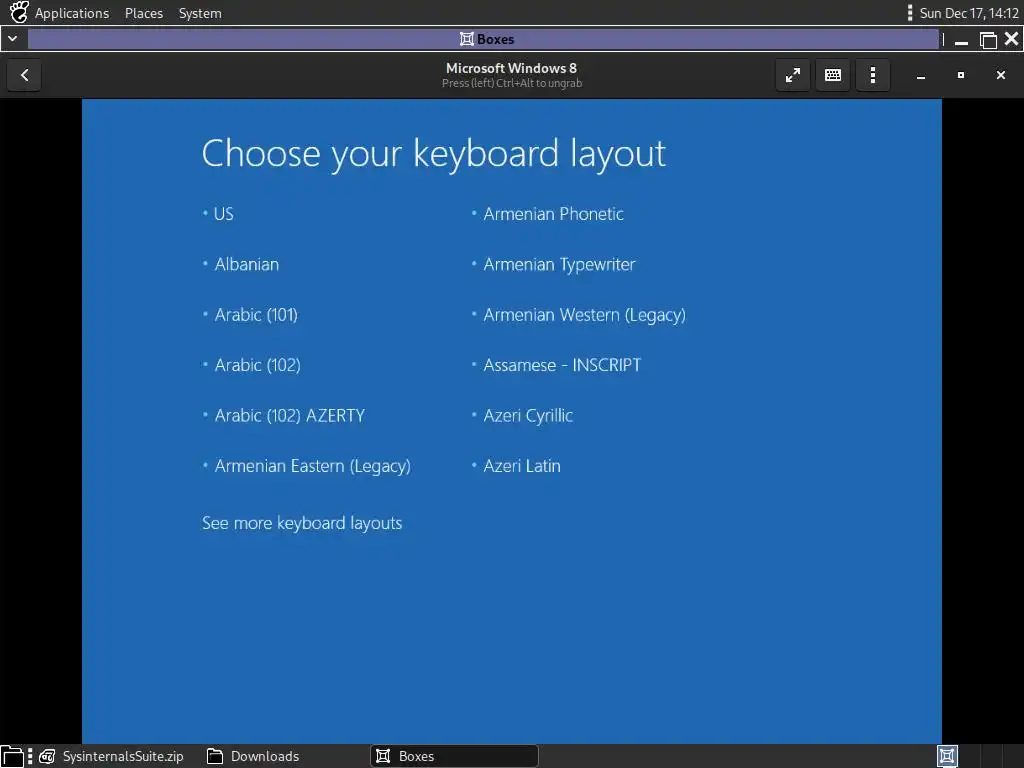
Task: Click the GNOME foot logo icon
Action: [19, 12]
